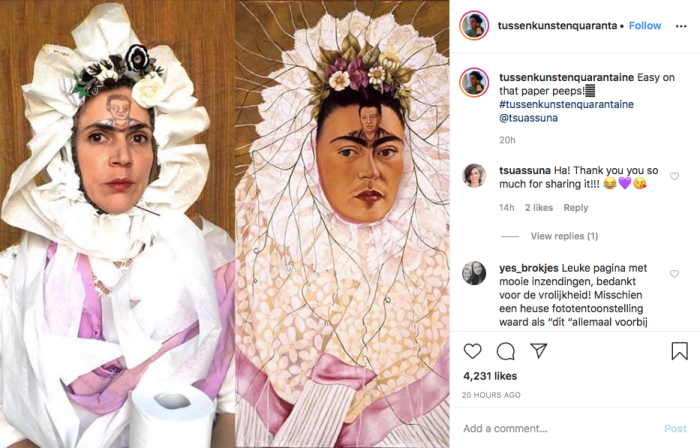
Task: Click tsuassuna's profile picture
Action: 475,175
